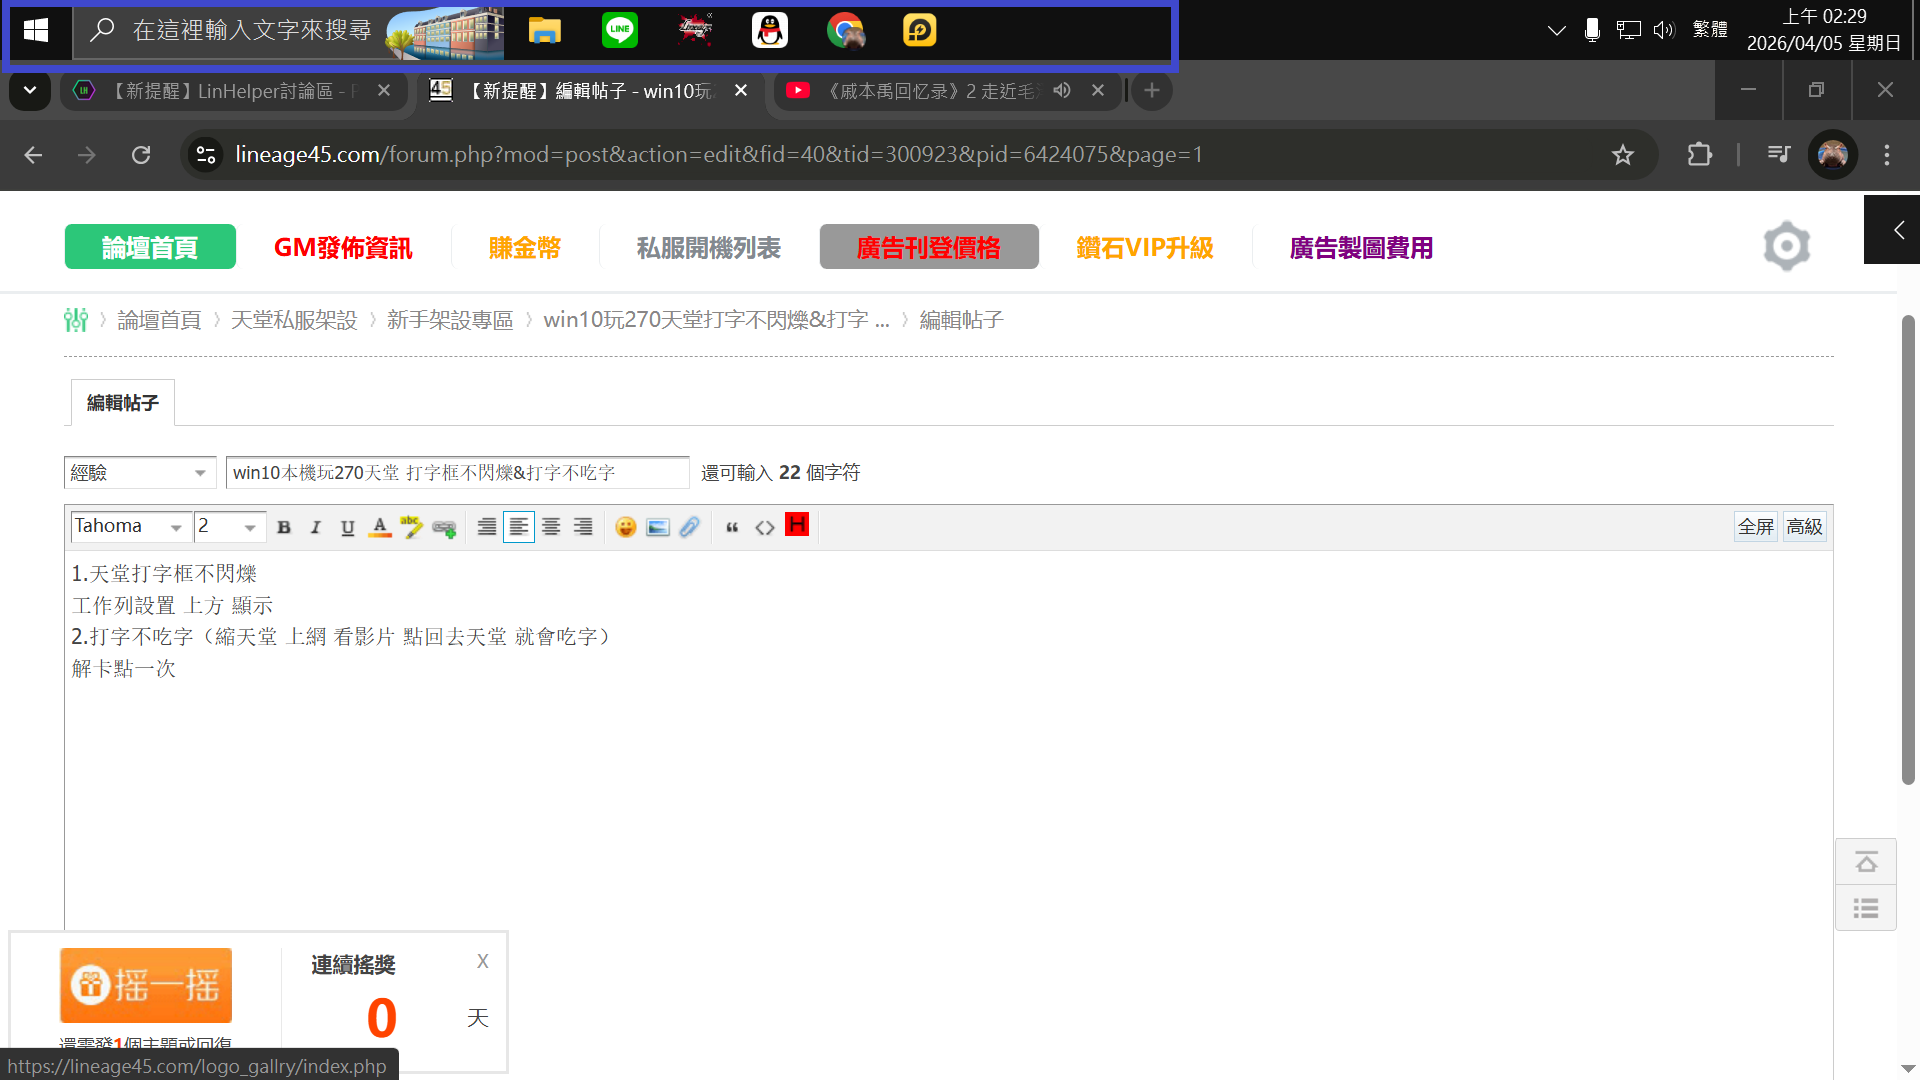Select align left icon
1920x1080 pixels.
pyautogui.click(x=519, y=527)
